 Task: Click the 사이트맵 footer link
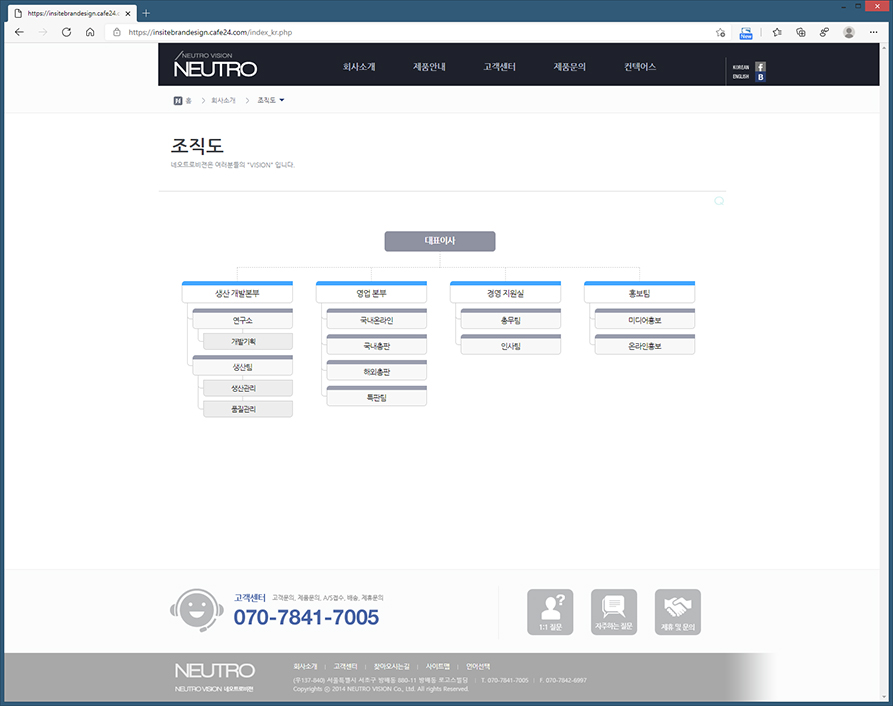coord(437,666)
